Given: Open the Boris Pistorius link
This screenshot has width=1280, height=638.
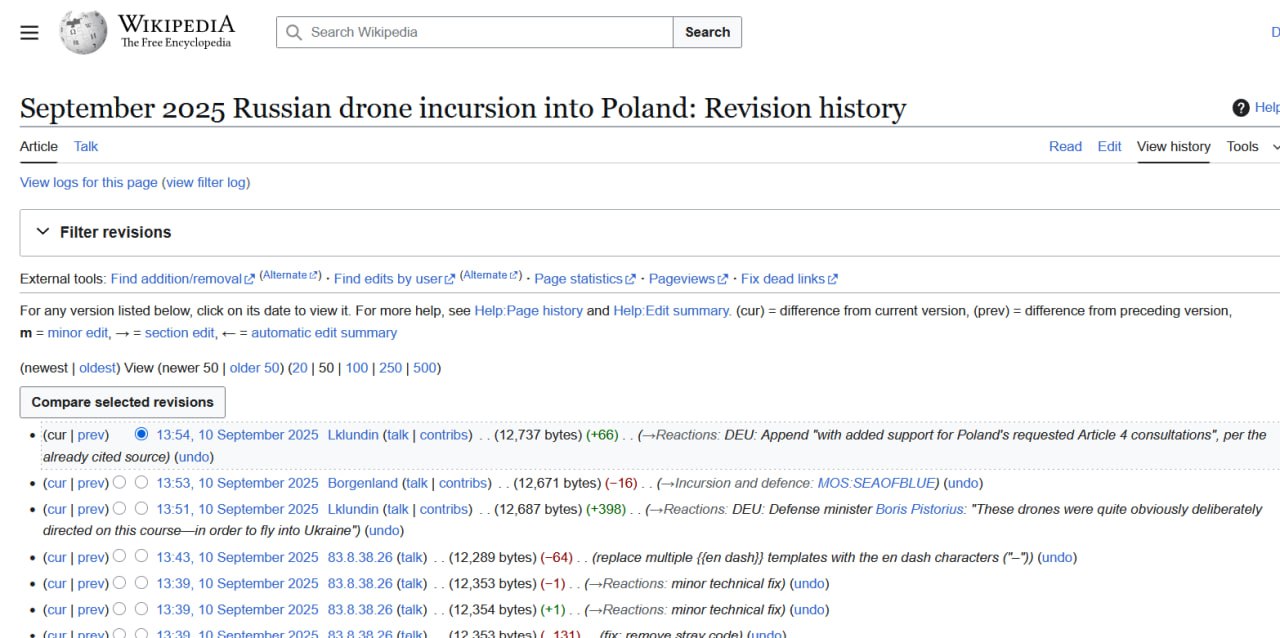Looking at the screenshot, I should (x=919, y=509).
